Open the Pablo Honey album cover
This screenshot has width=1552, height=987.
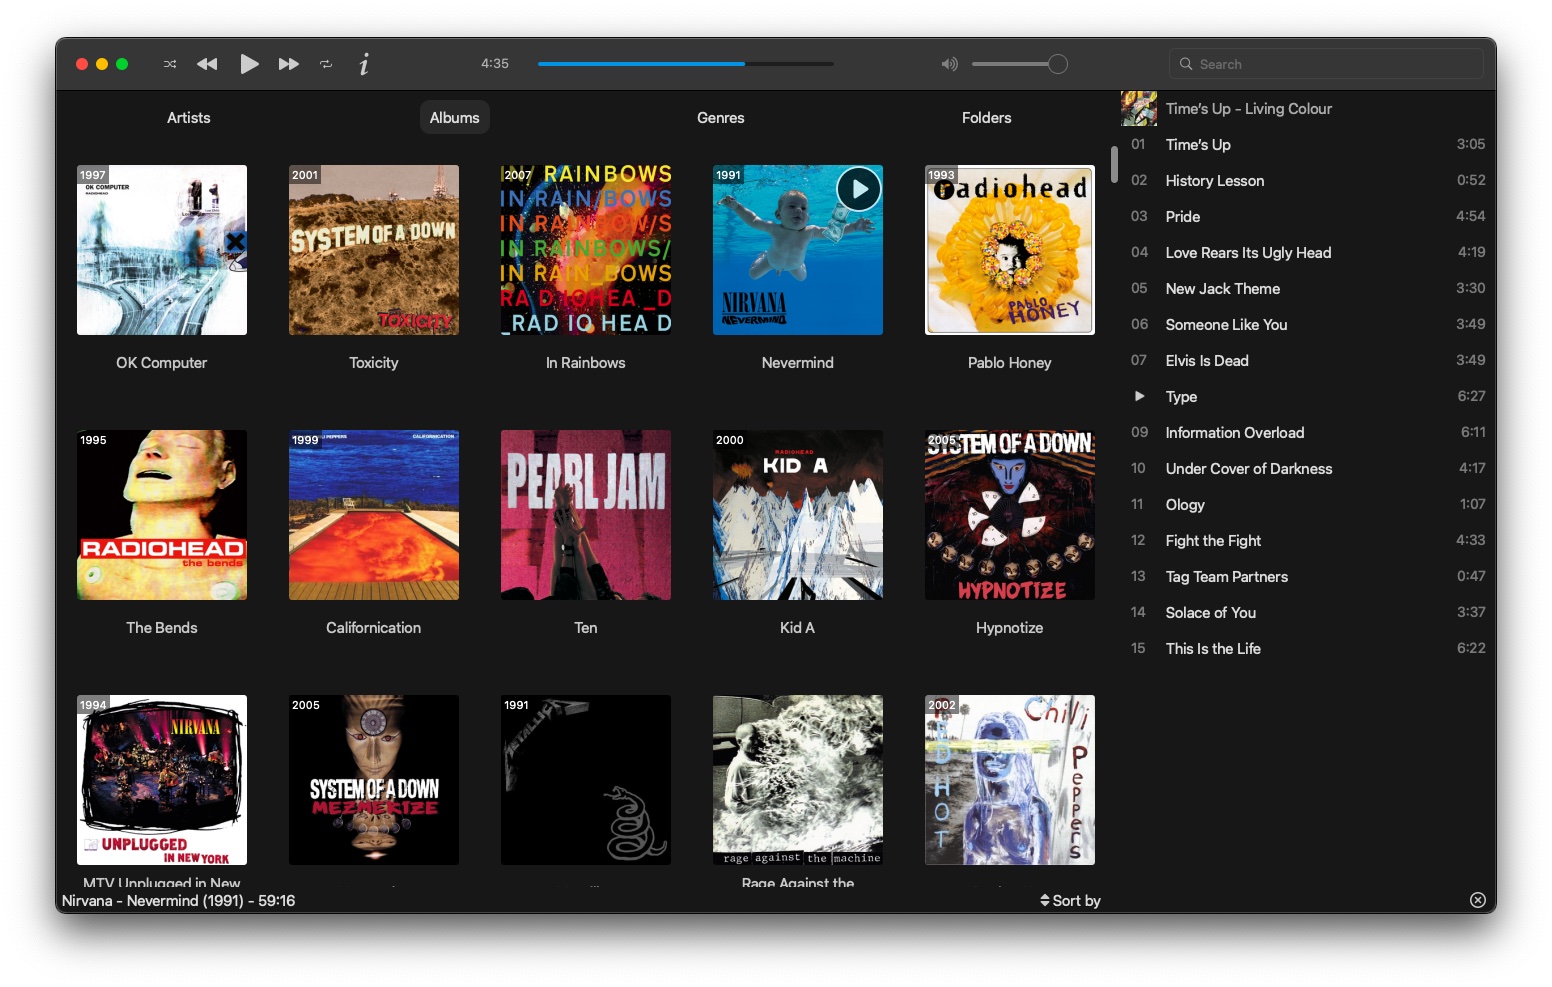[1010, 250]
